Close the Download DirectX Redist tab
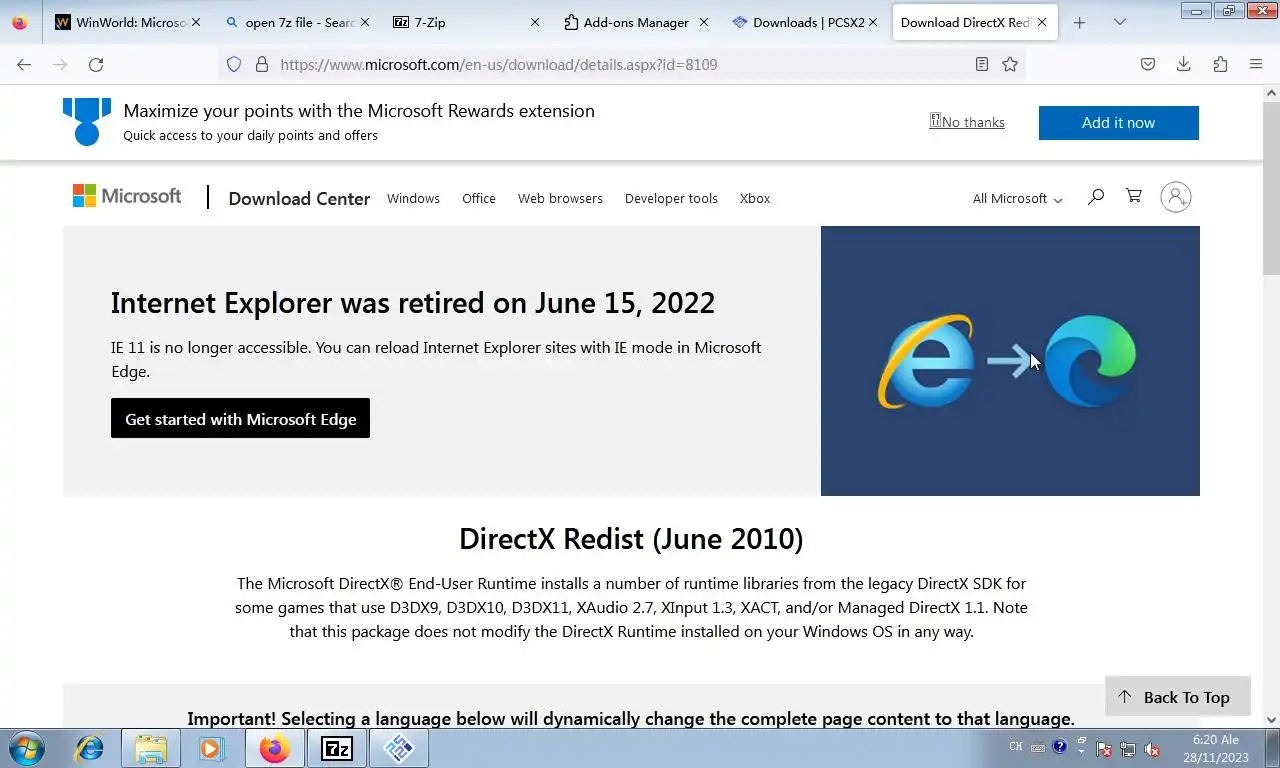Viewport: 1280px width, 768px height. (1043, 22)
